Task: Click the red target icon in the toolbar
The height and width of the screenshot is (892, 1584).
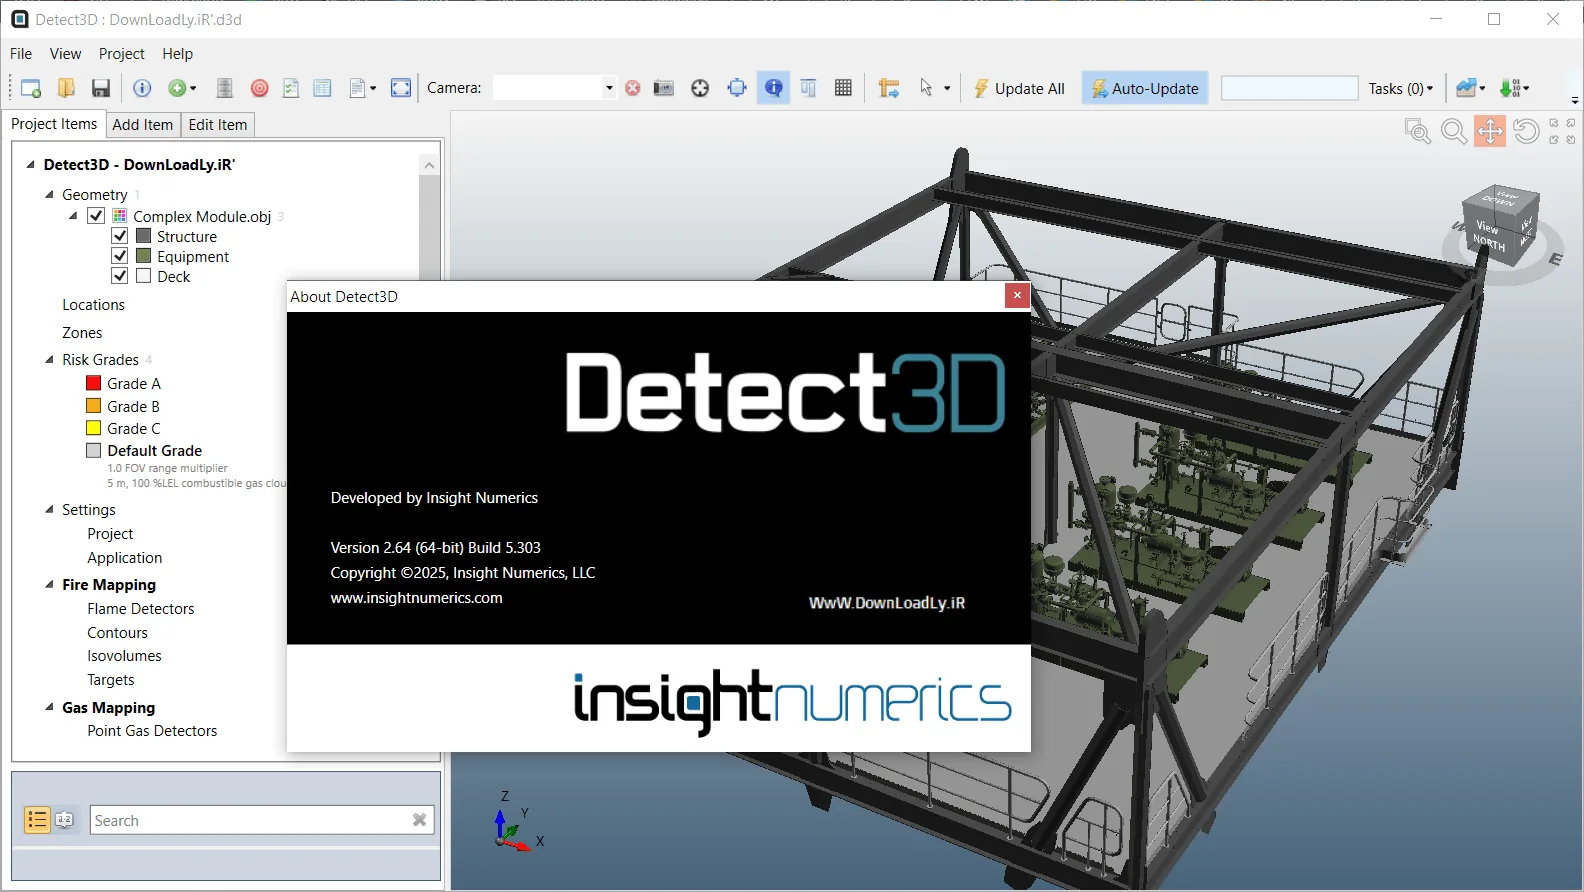Action: coord(259,88)
